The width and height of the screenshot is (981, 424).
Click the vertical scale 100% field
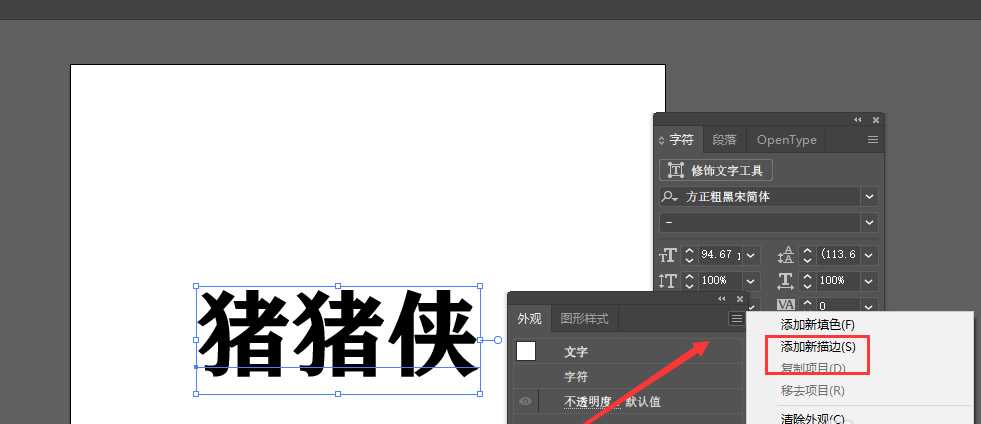coord(719,281)
